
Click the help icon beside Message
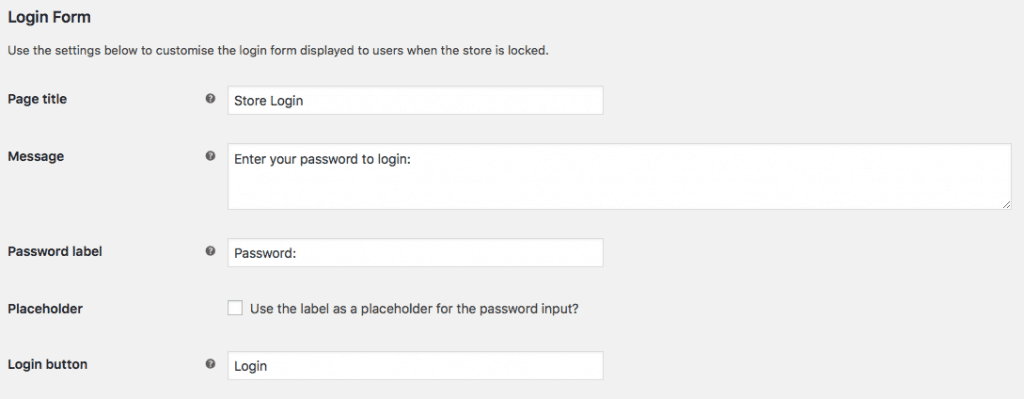click(210, 156)
